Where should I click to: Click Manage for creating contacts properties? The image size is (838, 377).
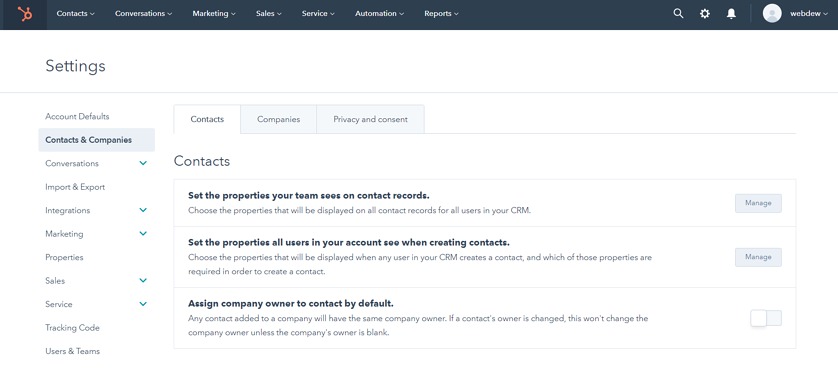click(758, 257)
